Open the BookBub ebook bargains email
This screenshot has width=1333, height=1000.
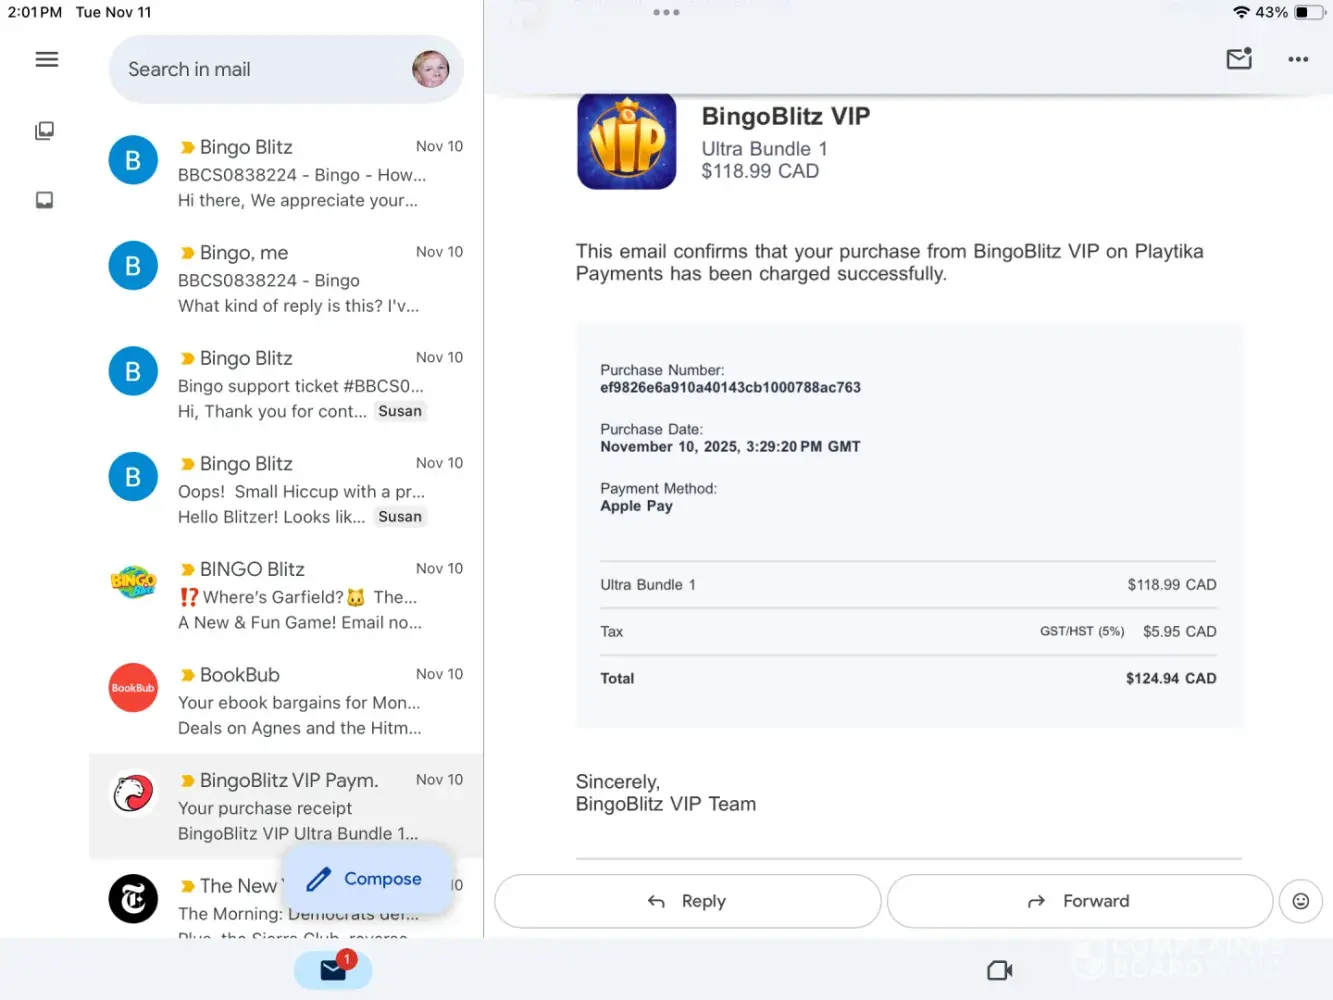click(x=300, y=702)
